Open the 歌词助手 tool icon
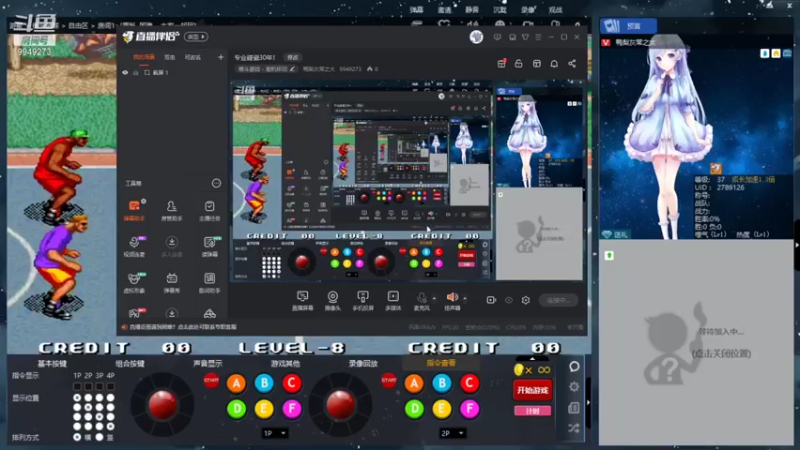This screenshot has width=800, height=450. tap(209, 282)
